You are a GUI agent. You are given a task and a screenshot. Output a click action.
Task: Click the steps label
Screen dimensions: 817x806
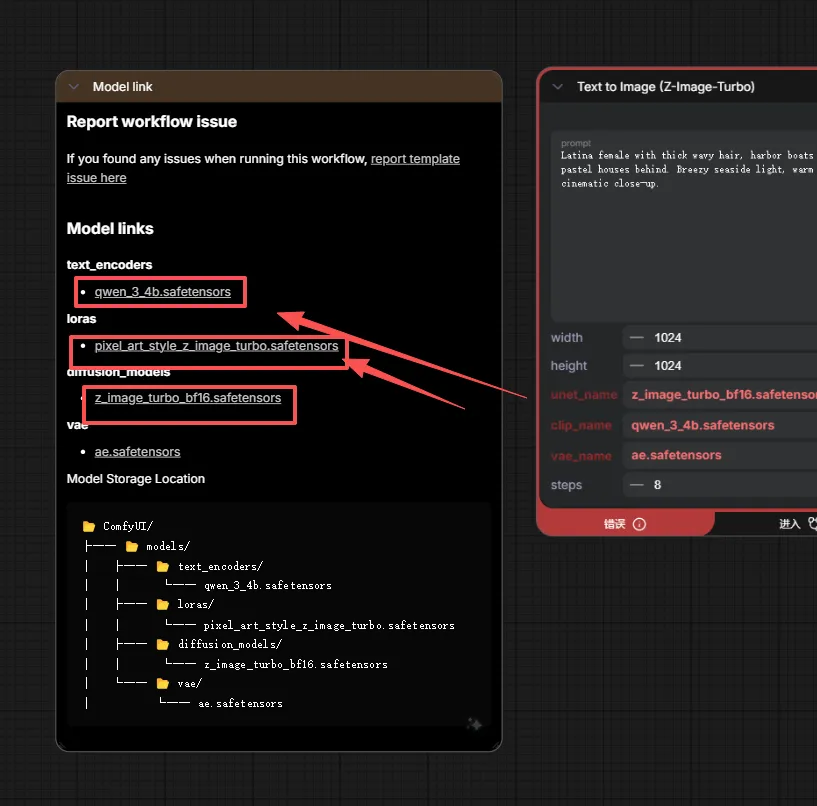click(x=566, y=485)
